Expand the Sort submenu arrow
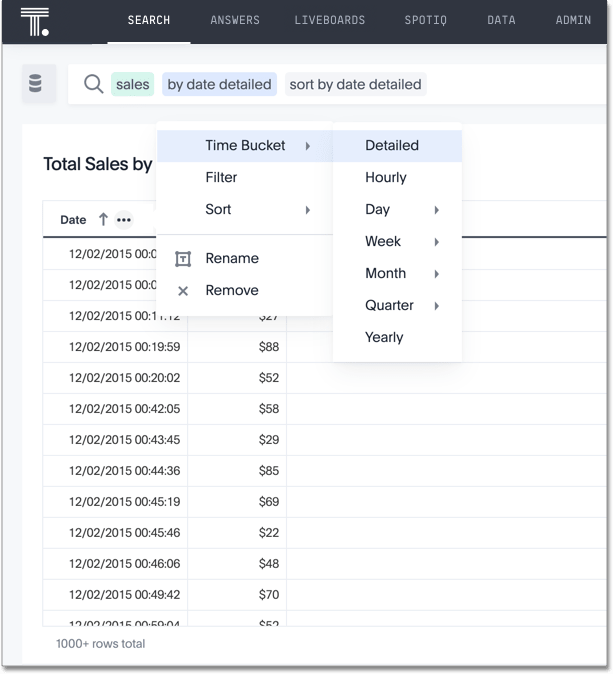This screenshot has width=613, height=674. pyautogui.click(x=307, y=210)
